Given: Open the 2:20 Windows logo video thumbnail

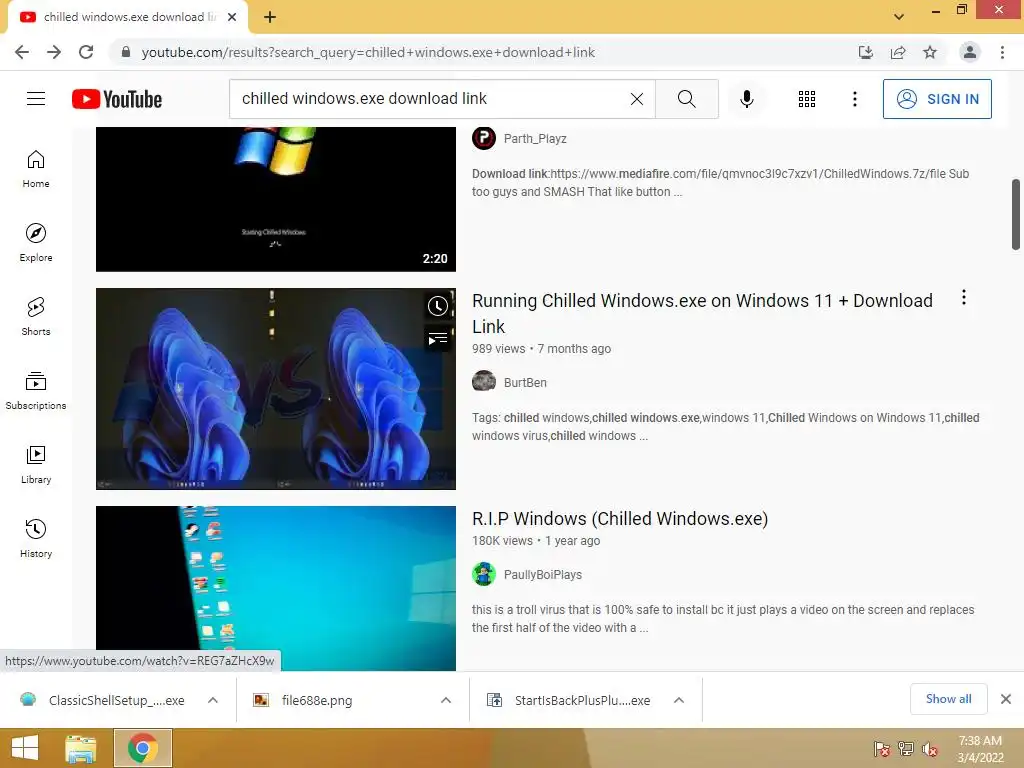Looking at the screenshot, I should pos(276,199).
